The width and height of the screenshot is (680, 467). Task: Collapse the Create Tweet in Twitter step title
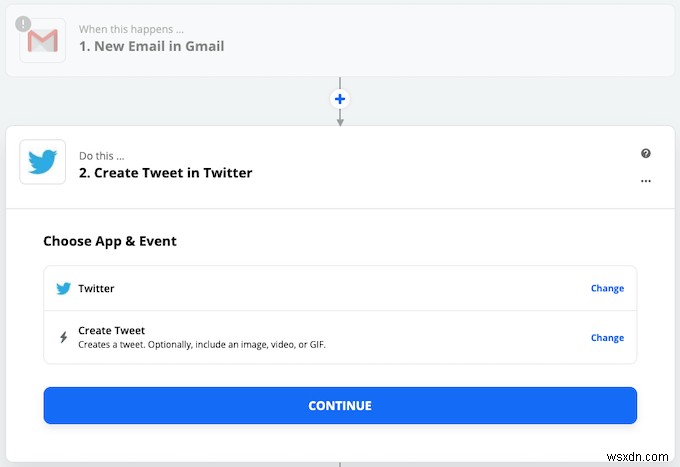[165, 173]
